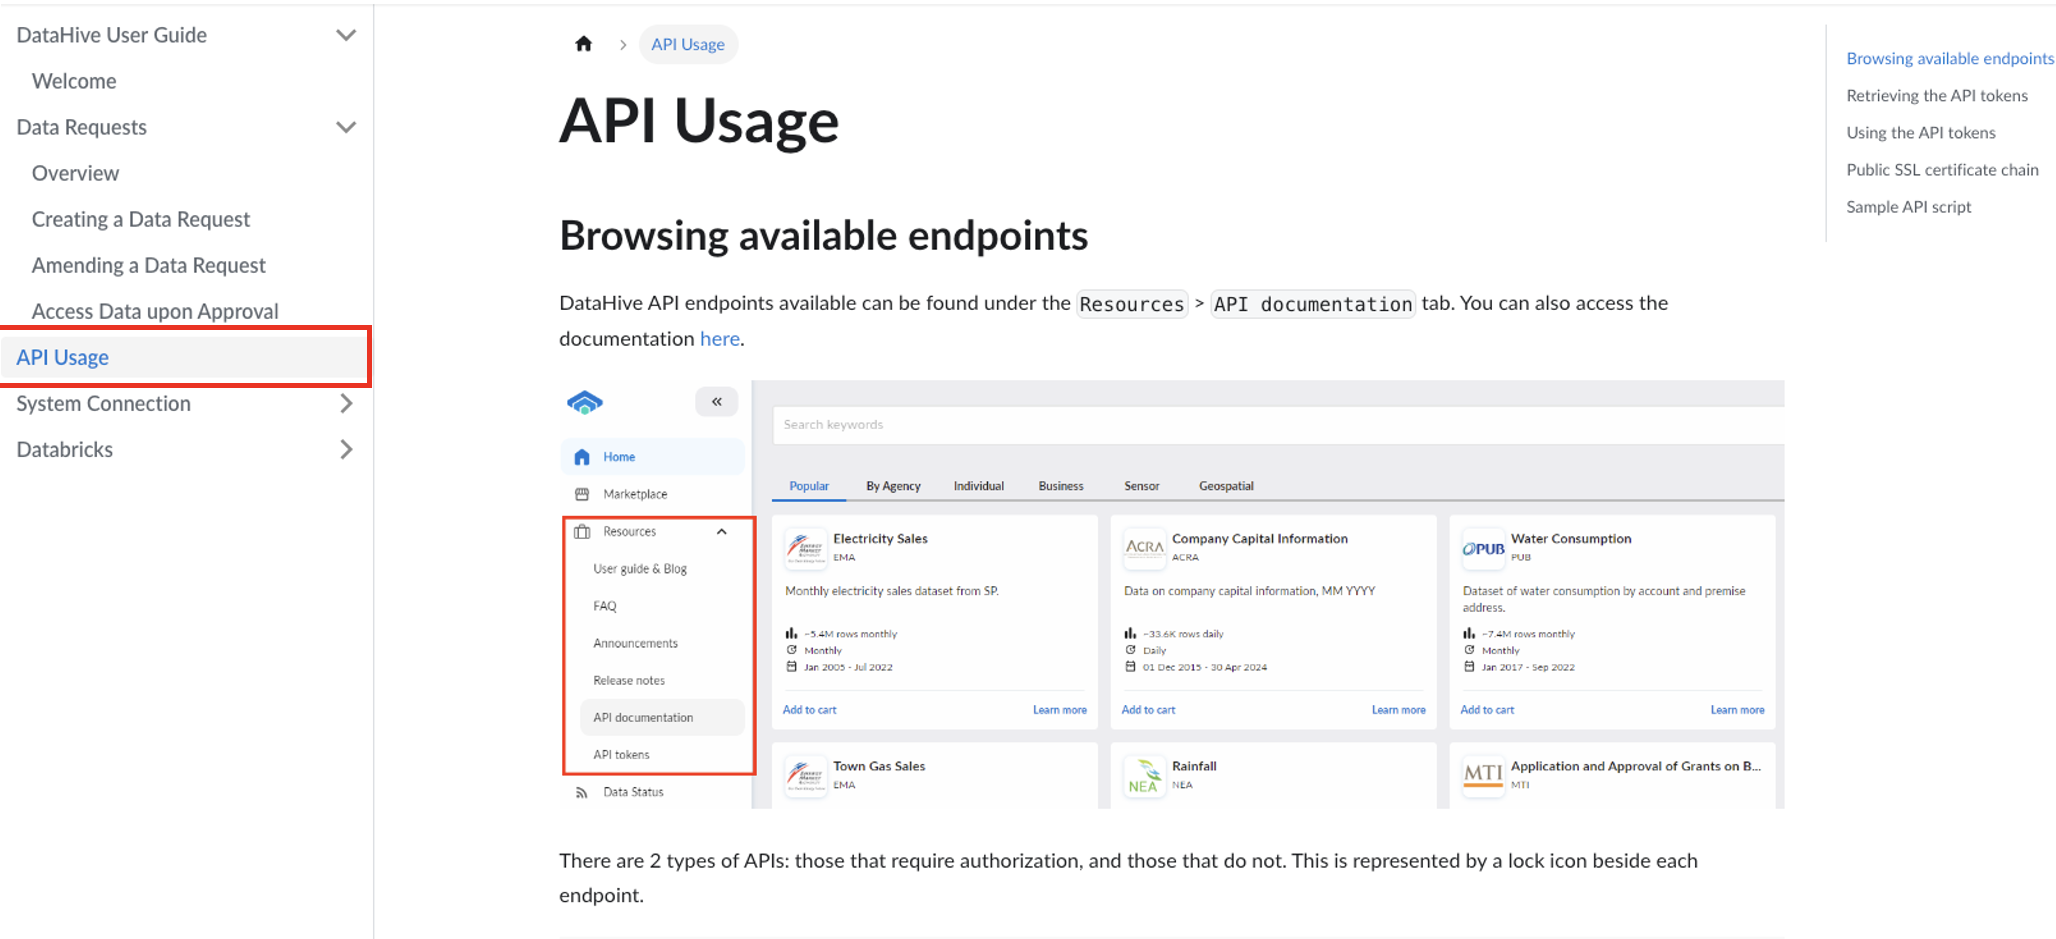Open the Welcome page in sidebar

point(74,81)
